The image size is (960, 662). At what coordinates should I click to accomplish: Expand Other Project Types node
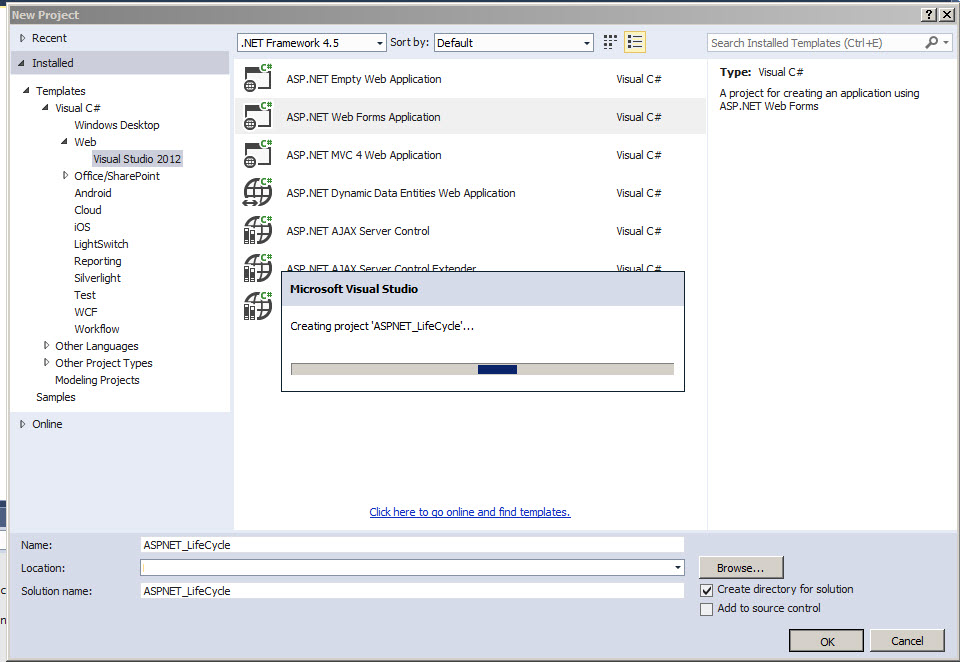coord(47,363)
